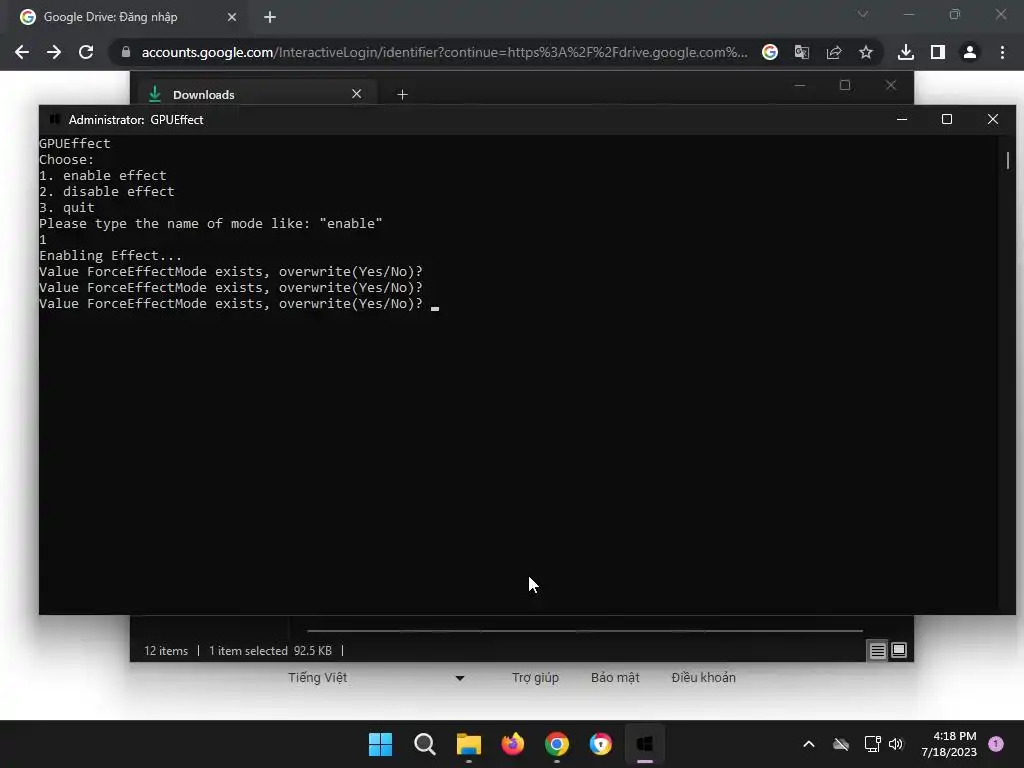The image size is (1024, 768).
Task: Show hidden system tray icons
Action: click(x=808, y=744)
